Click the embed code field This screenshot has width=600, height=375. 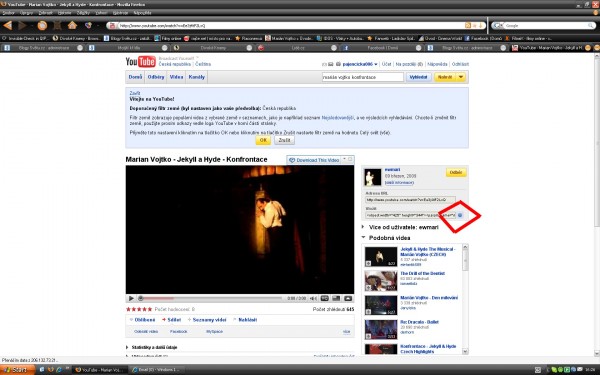click(410, 215)
